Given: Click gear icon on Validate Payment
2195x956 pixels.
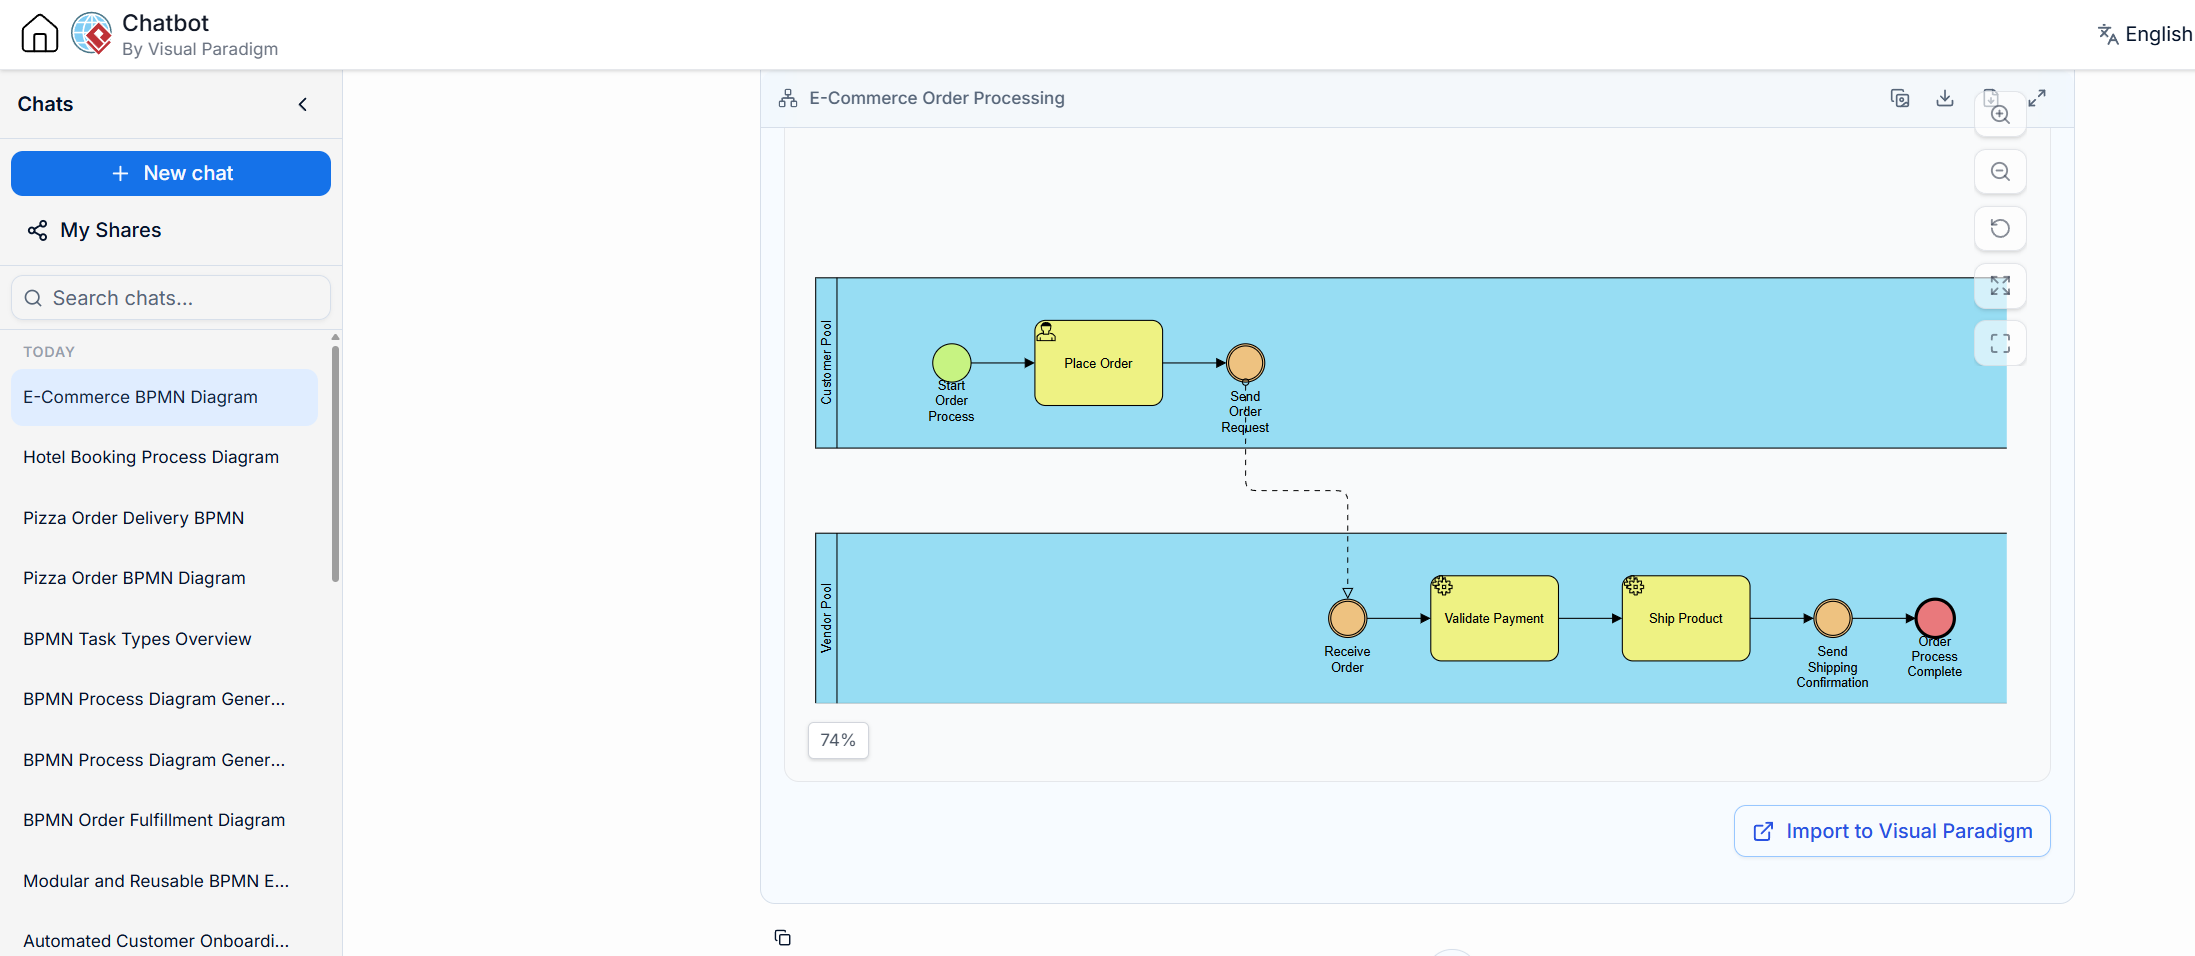Looking at the screenshot, I should (1442, 586).
